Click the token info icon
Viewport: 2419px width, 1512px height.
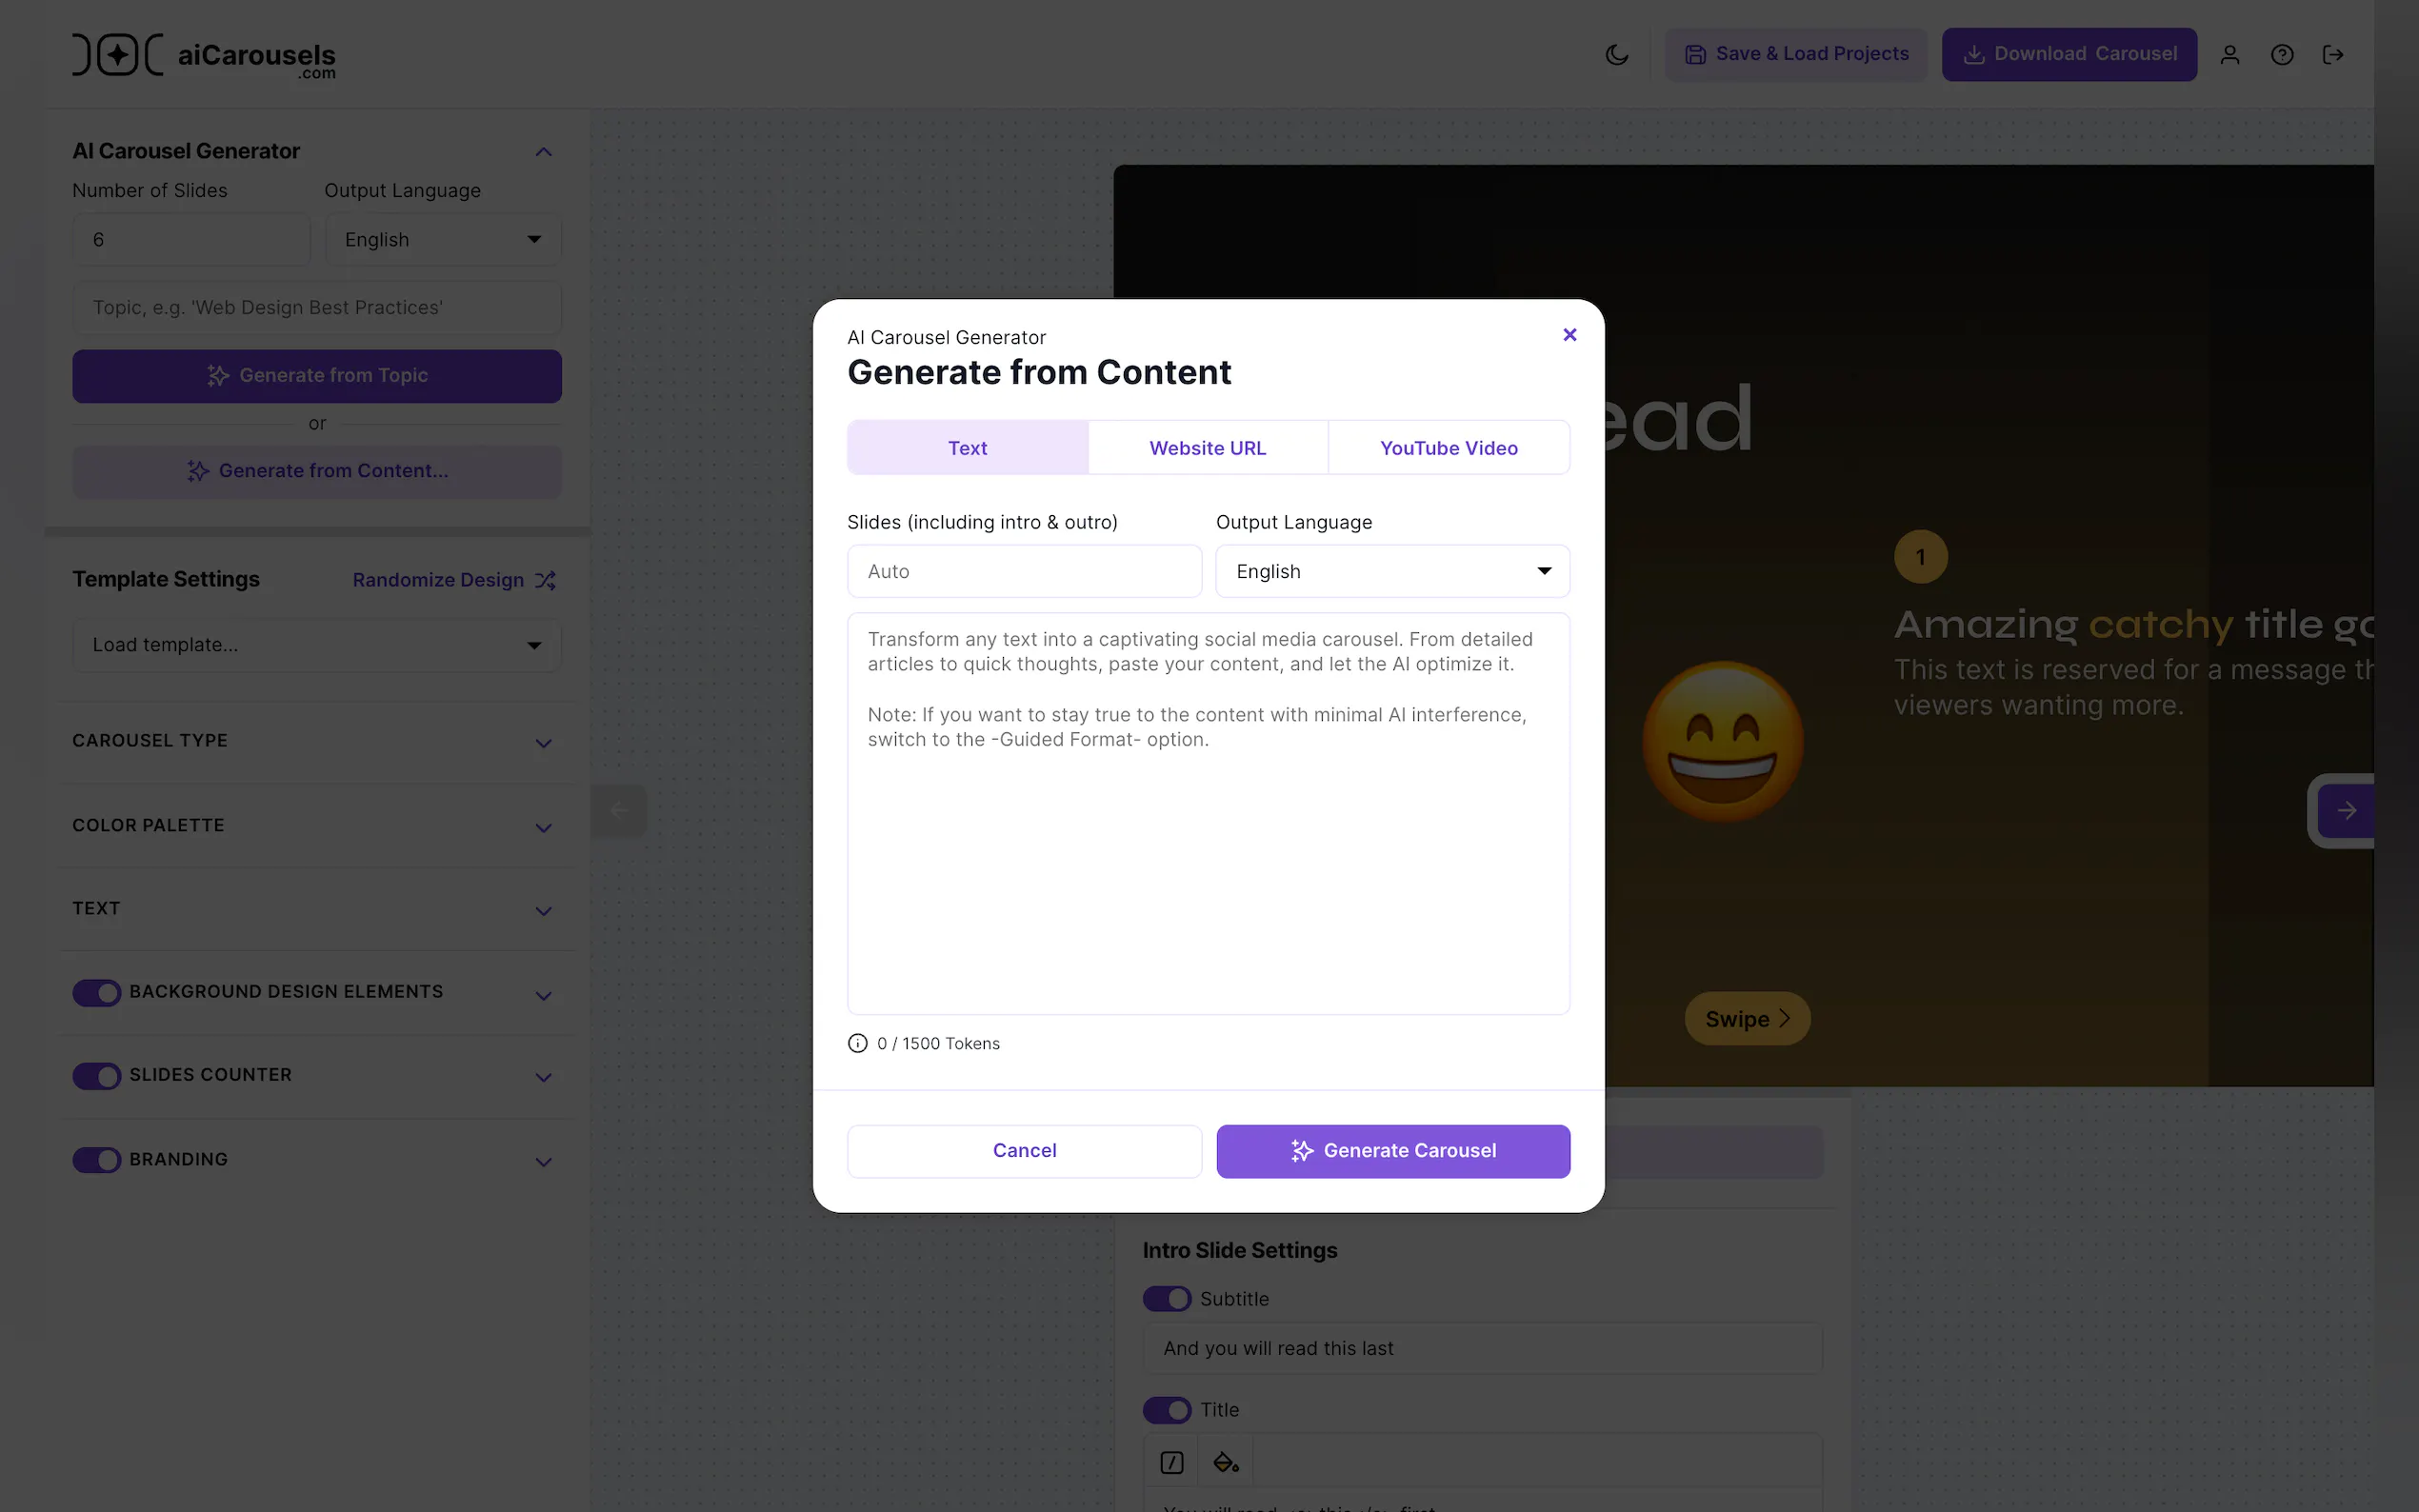857,1043
